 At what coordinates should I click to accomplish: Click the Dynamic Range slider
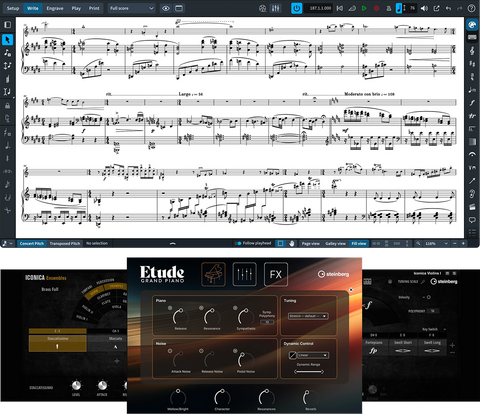pyautogui.click(x=309, y=371)
